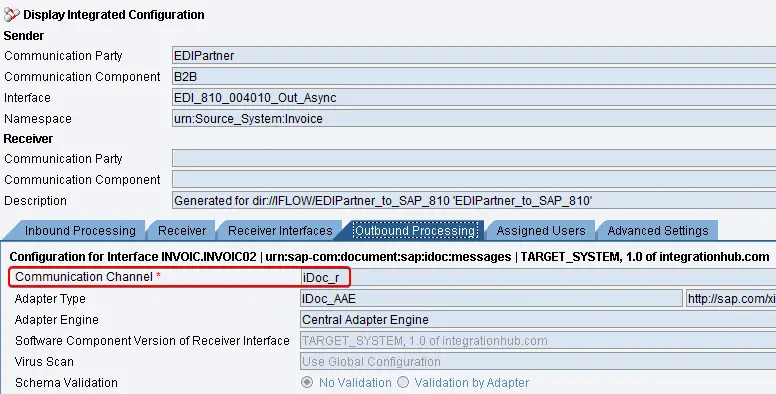Screen dimensions: 776x394
Task: Select the Outbound Processing tab
Action: [x=416, y=231]
